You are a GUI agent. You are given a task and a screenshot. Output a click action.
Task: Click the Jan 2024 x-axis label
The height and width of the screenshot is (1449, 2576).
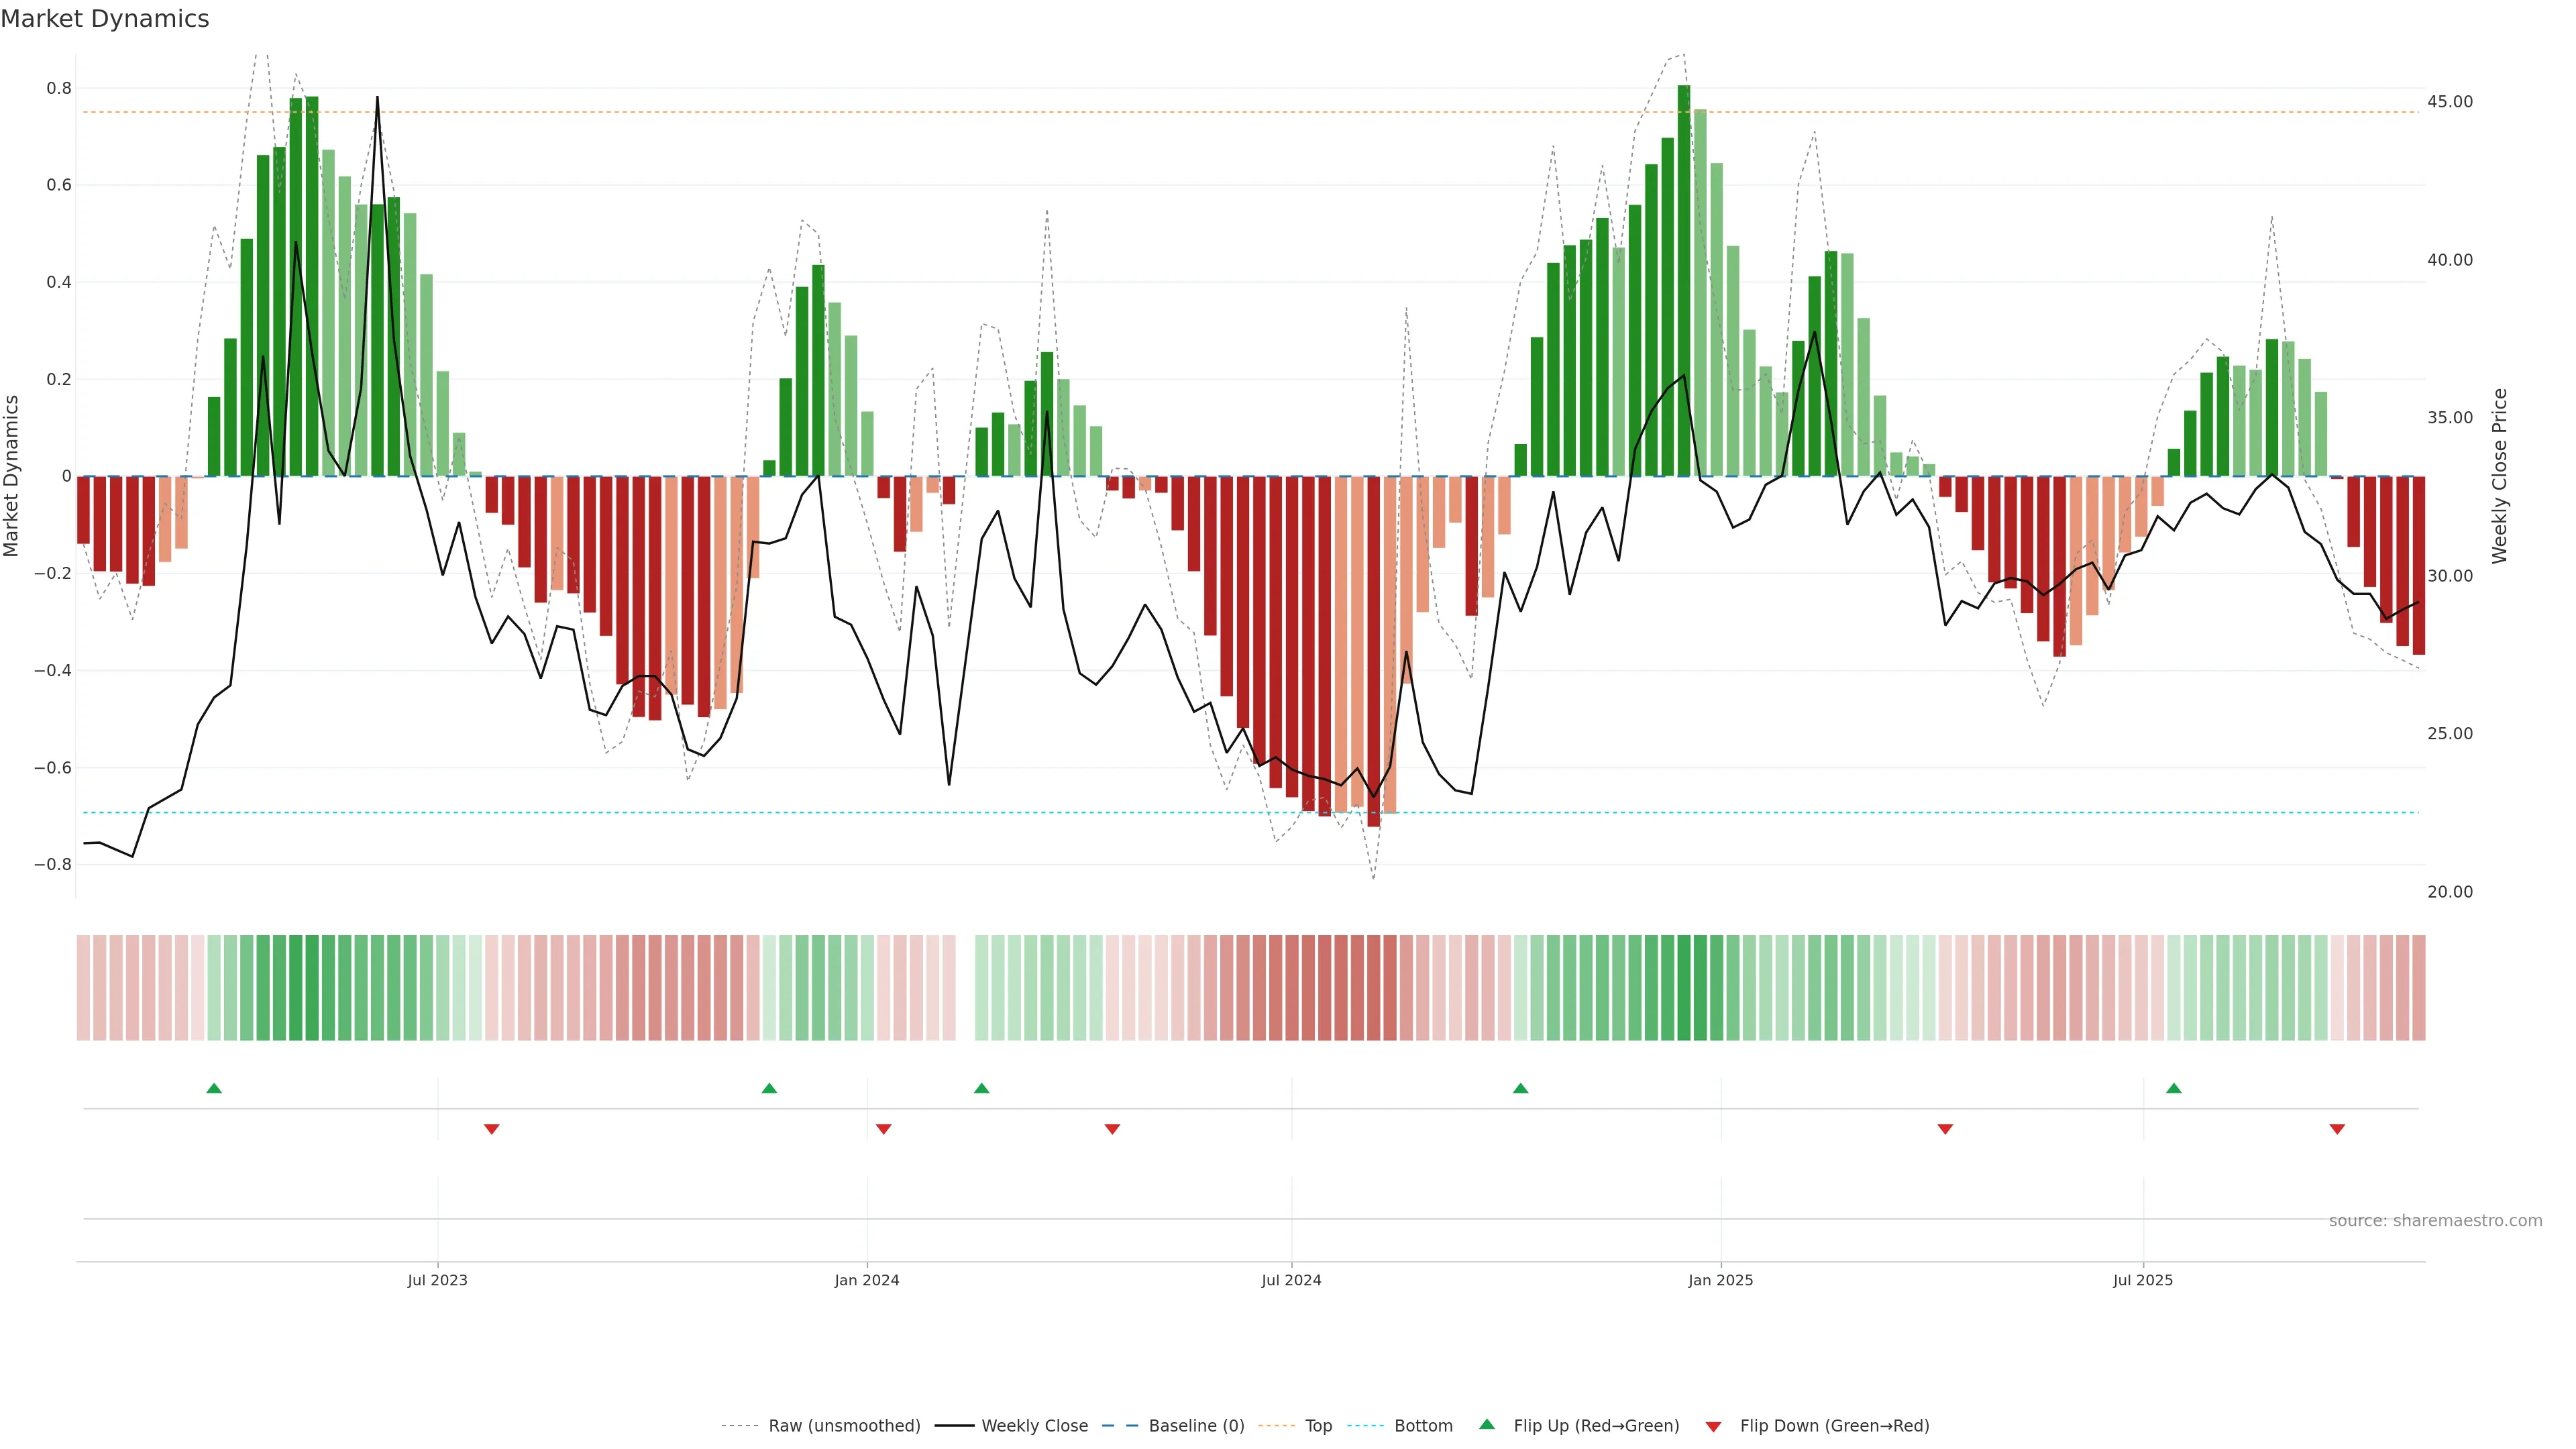click(867, 1280)
